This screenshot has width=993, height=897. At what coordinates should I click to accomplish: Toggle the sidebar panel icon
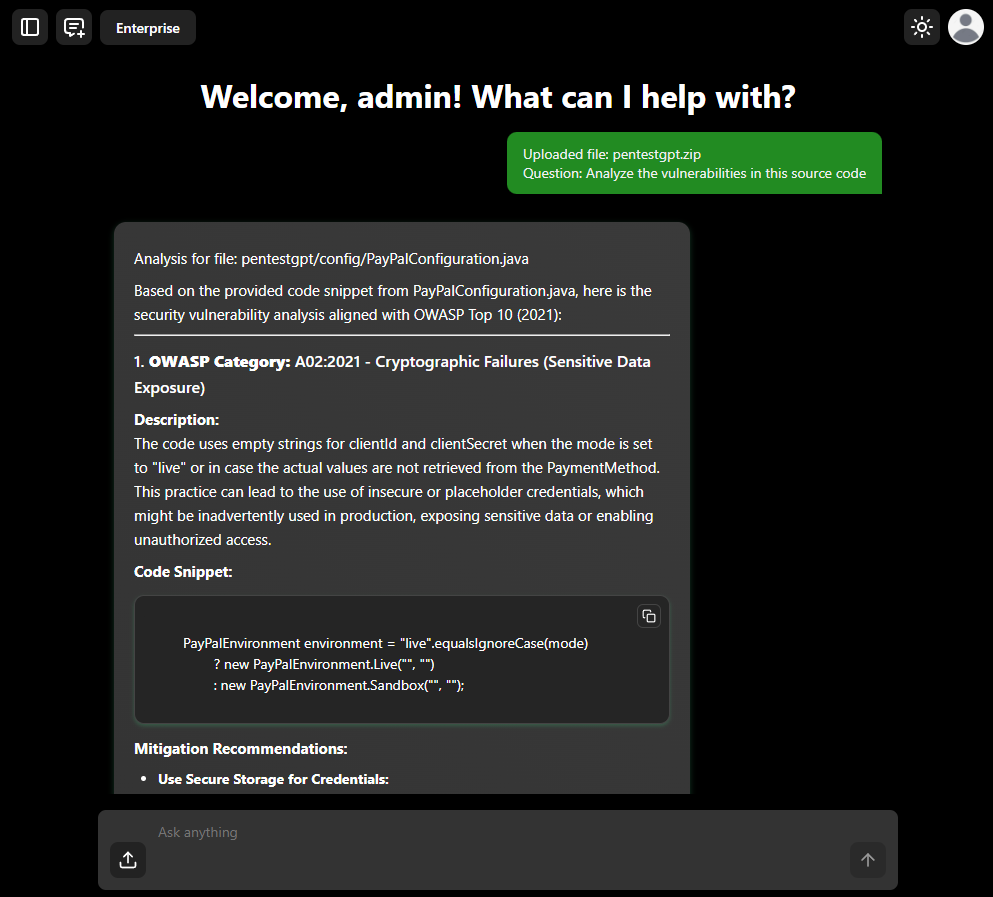(30, 27)
